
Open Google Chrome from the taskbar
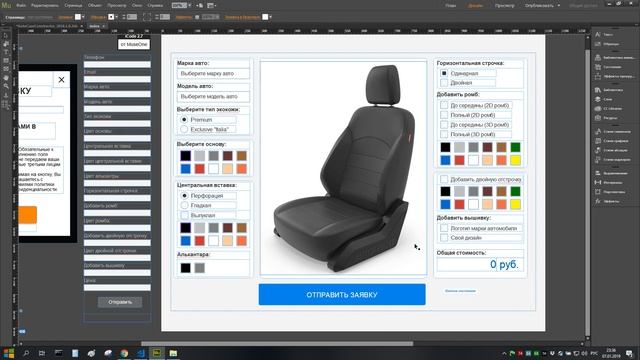124,353
